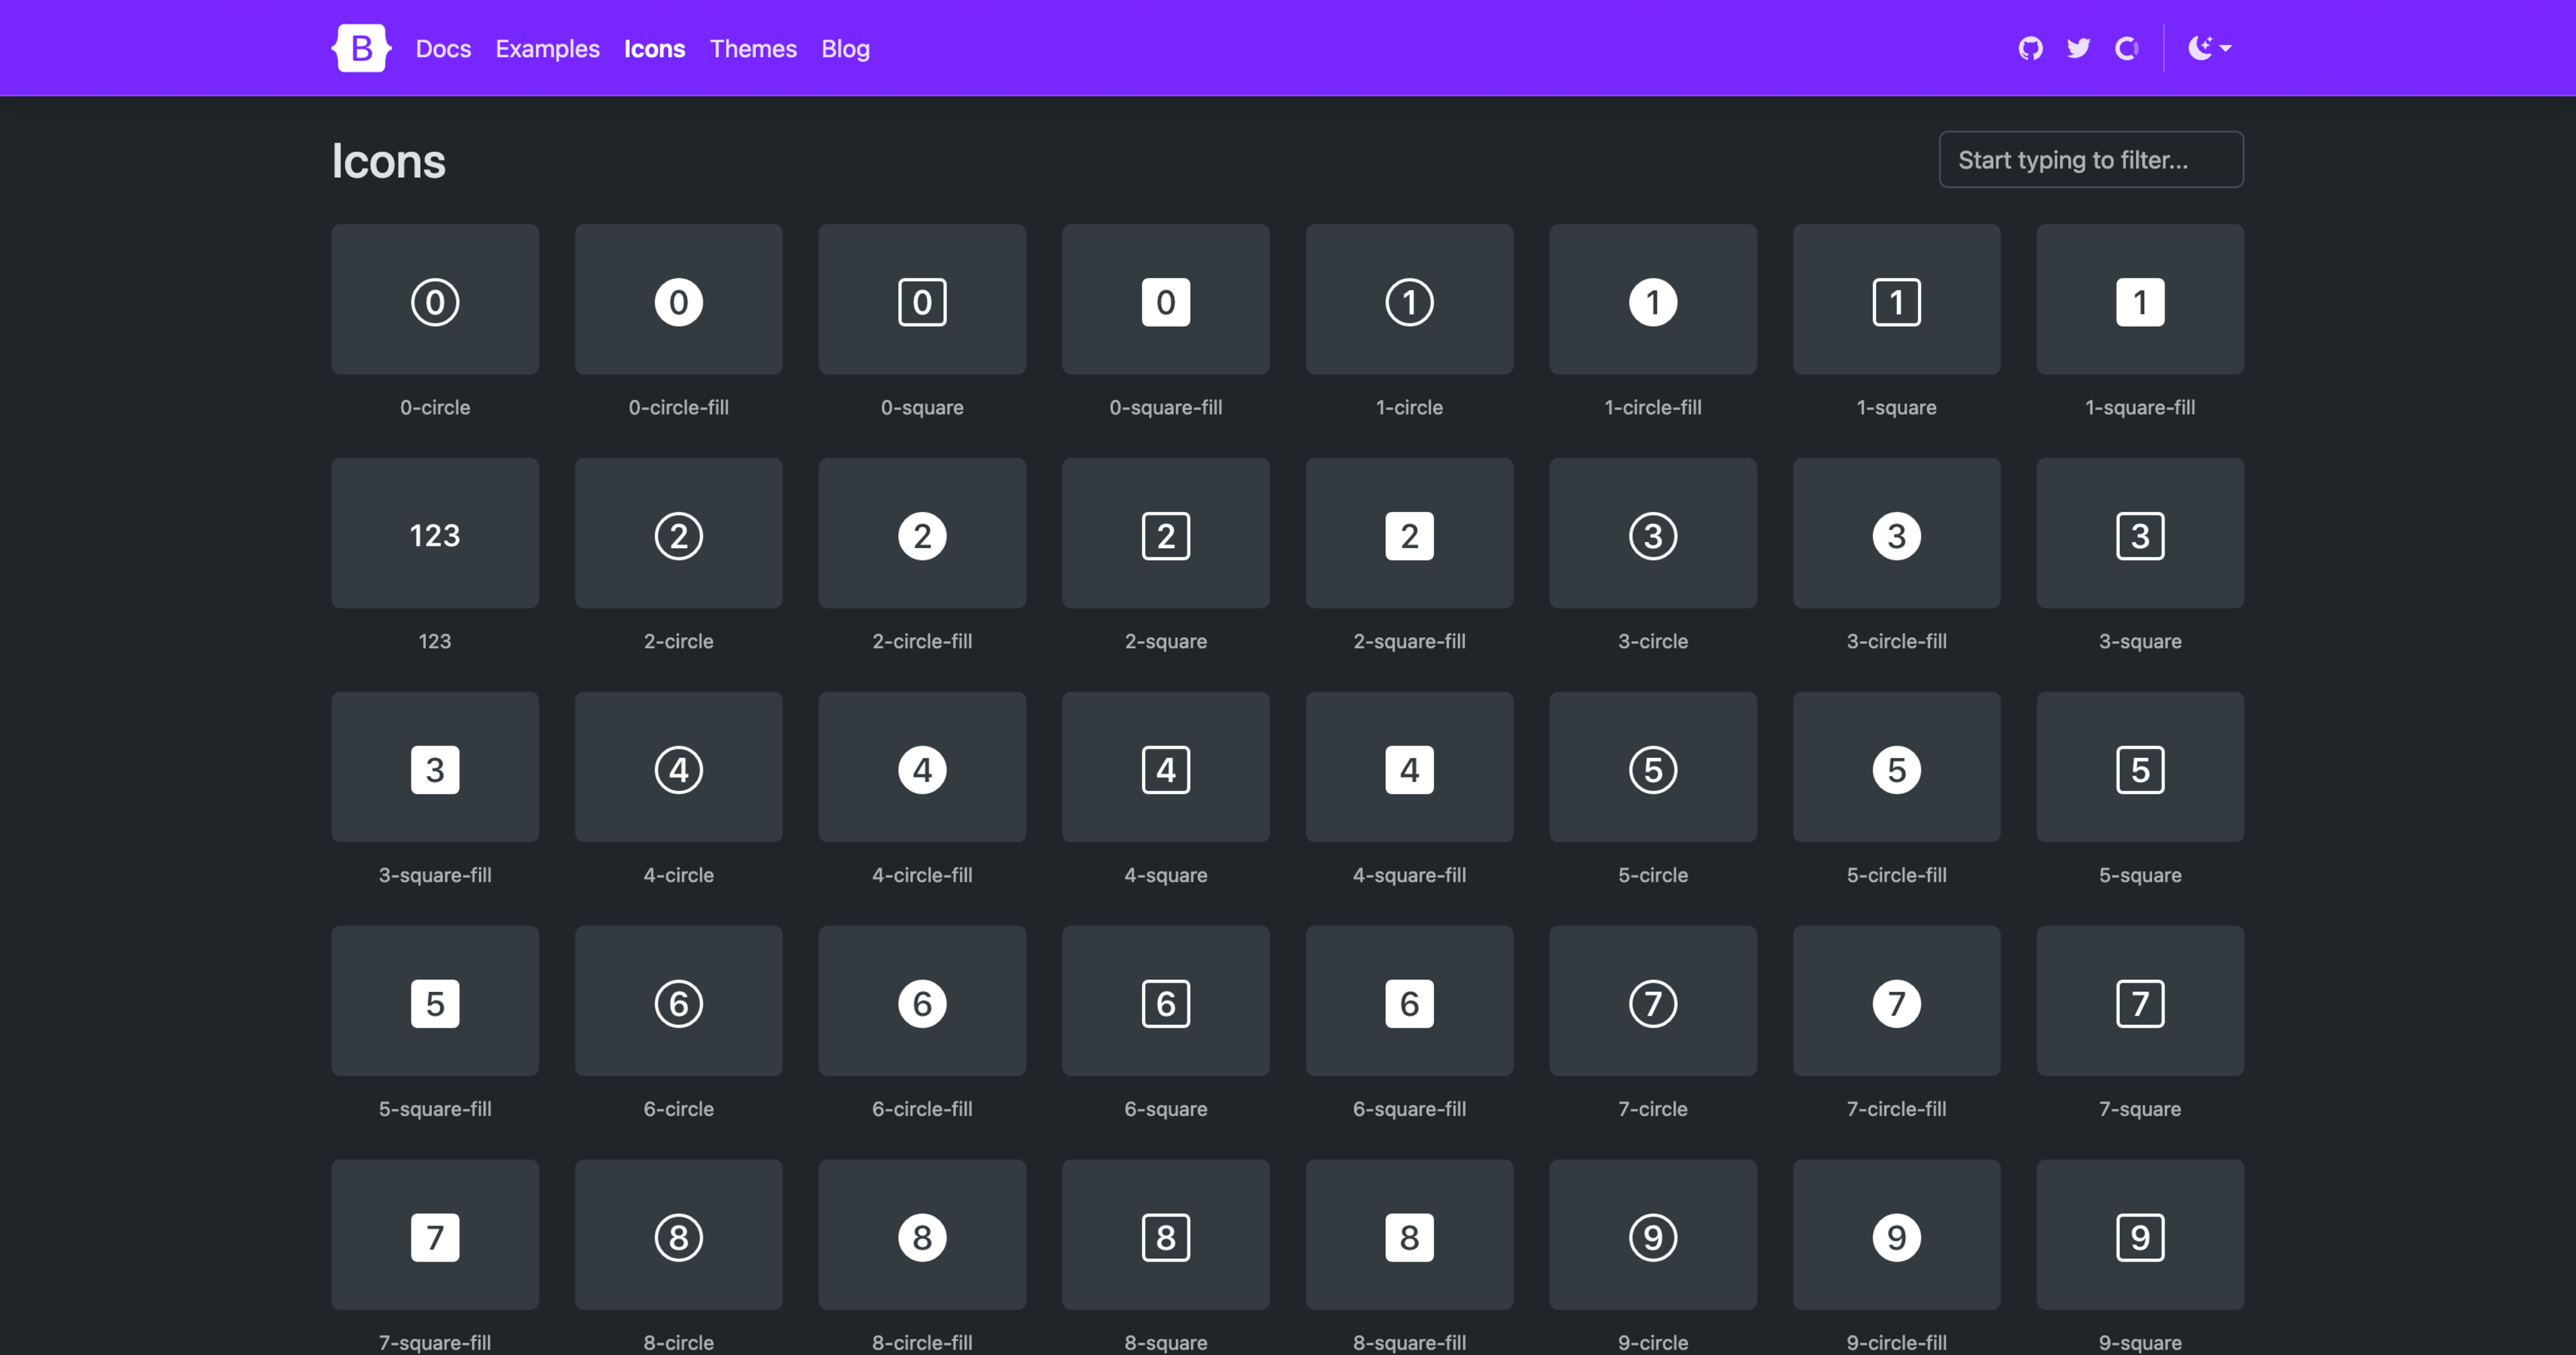Open the 5-square-fill icon tile

click(435, 1001)
